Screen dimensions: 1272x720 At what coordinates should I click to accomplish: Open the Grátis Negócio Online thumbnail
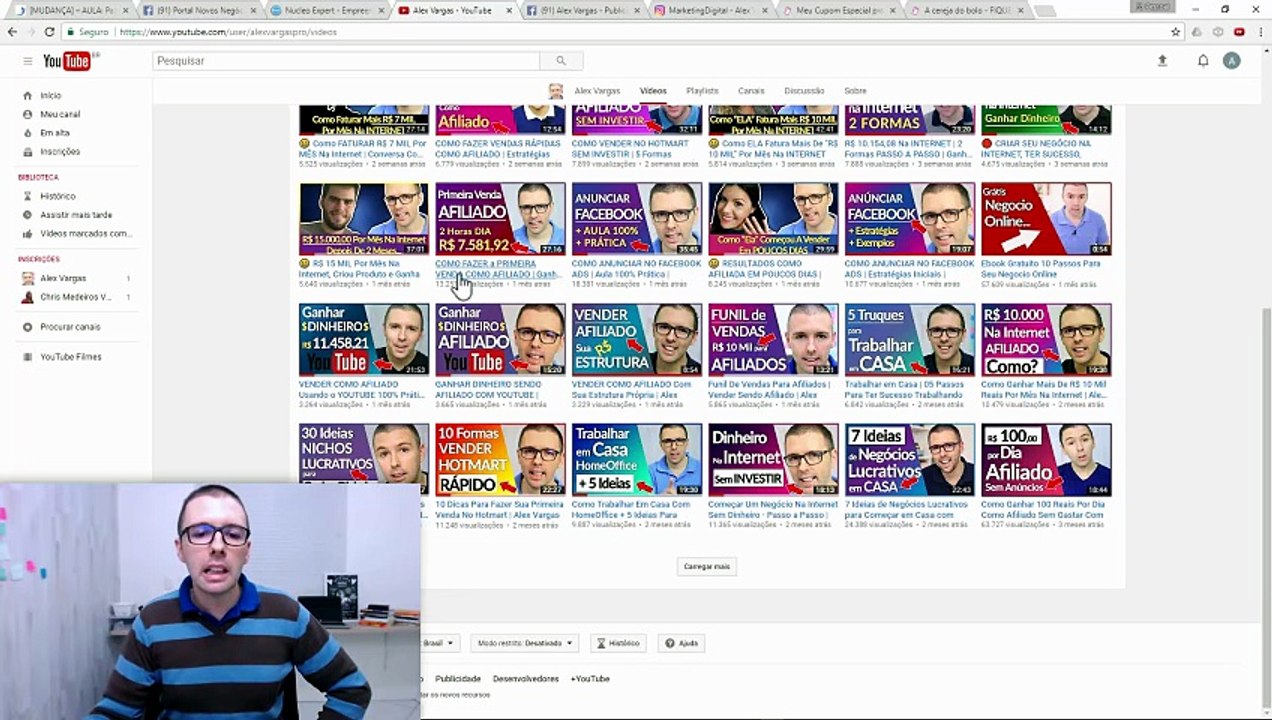click(1046, 219)
